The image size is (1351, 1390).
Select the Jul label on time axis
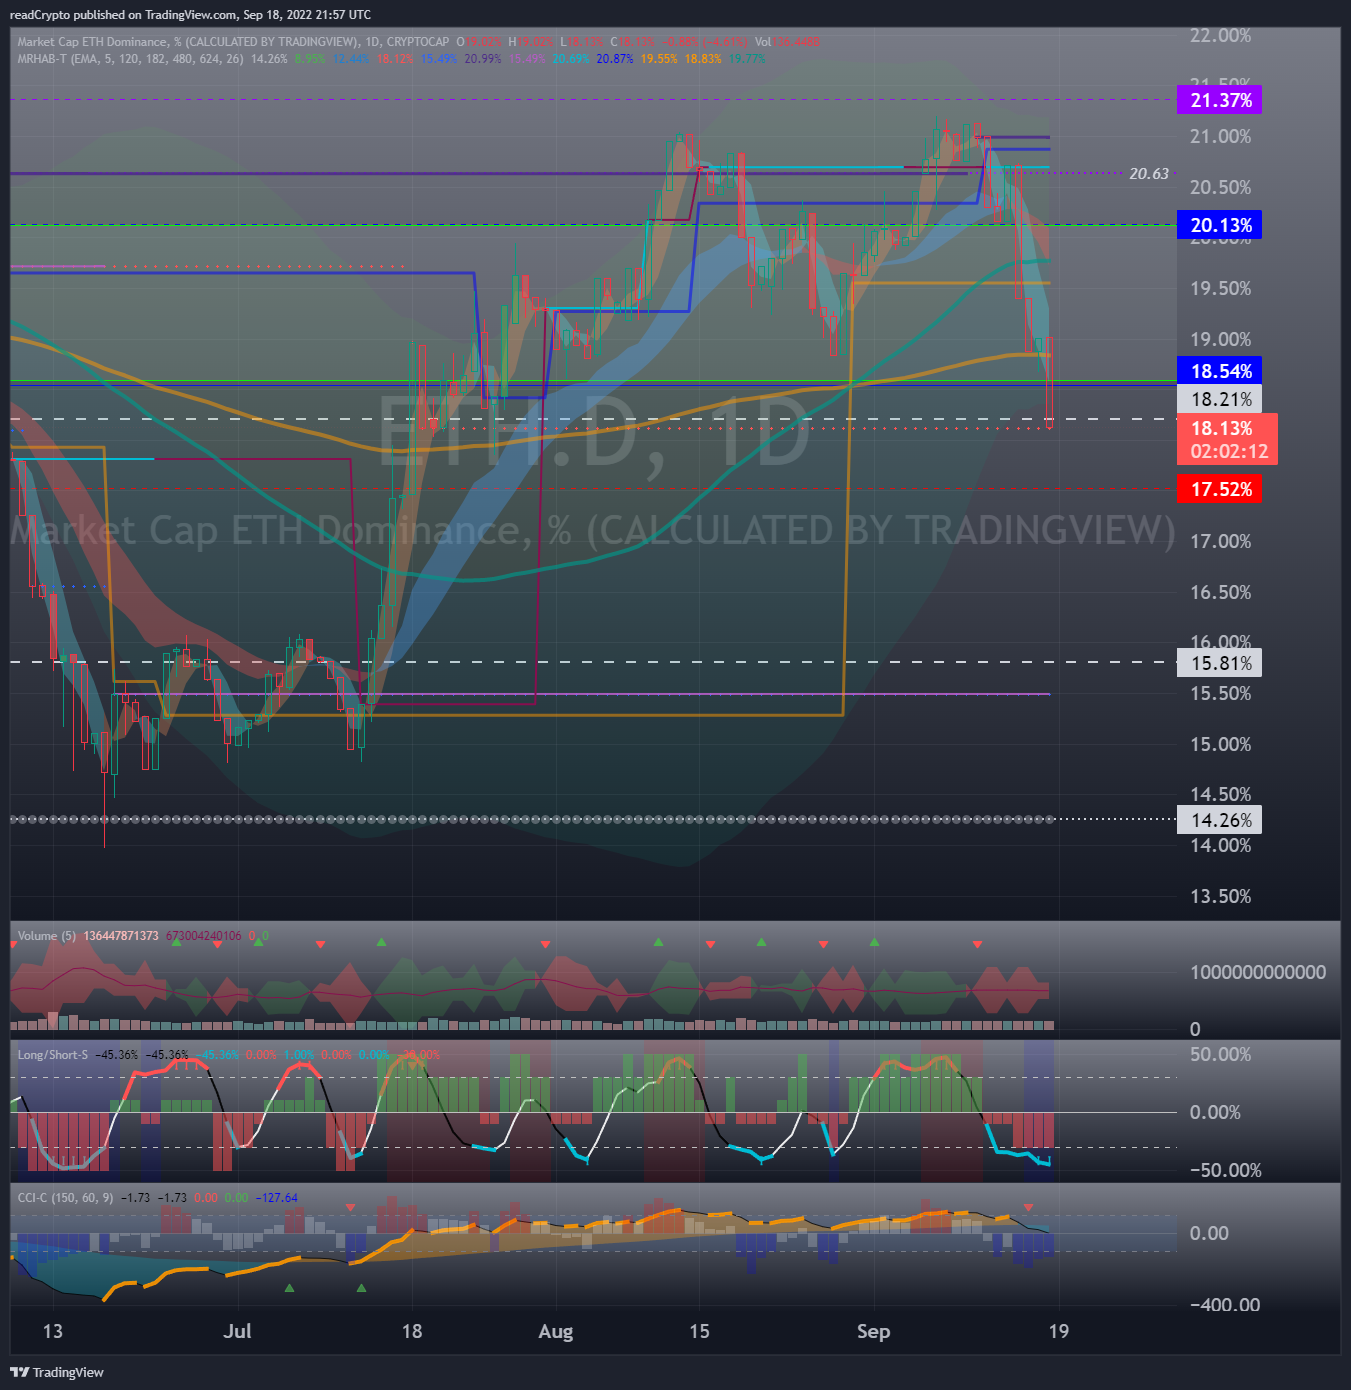tap(237, 1331)
